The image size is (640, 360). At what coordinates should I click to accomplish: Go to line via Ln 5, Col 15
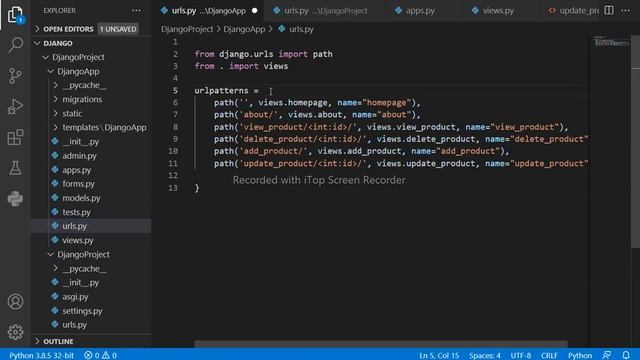[439, 355]
